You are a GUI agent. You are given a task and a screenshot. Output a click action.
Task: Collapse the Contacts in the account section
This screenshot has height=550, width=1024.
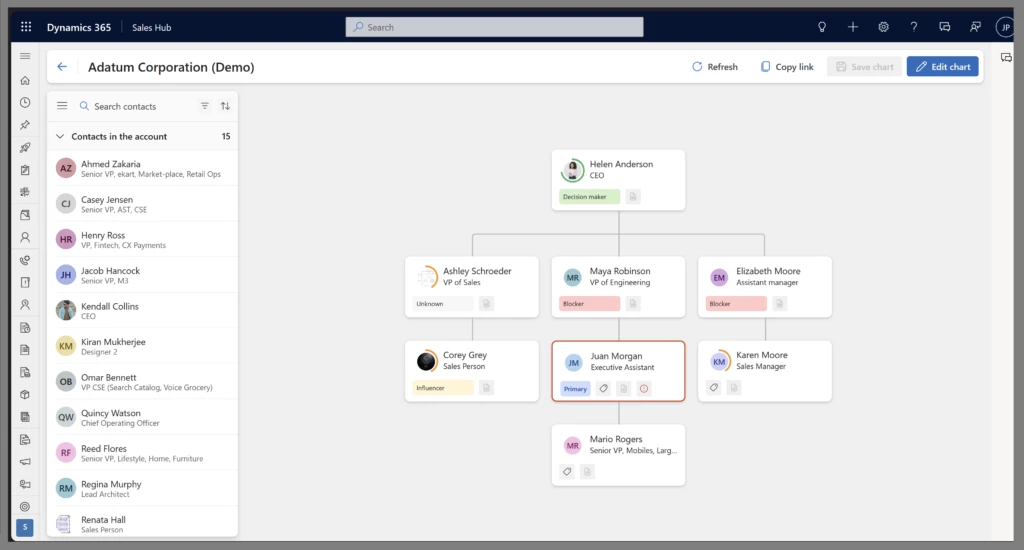point(60,137)
